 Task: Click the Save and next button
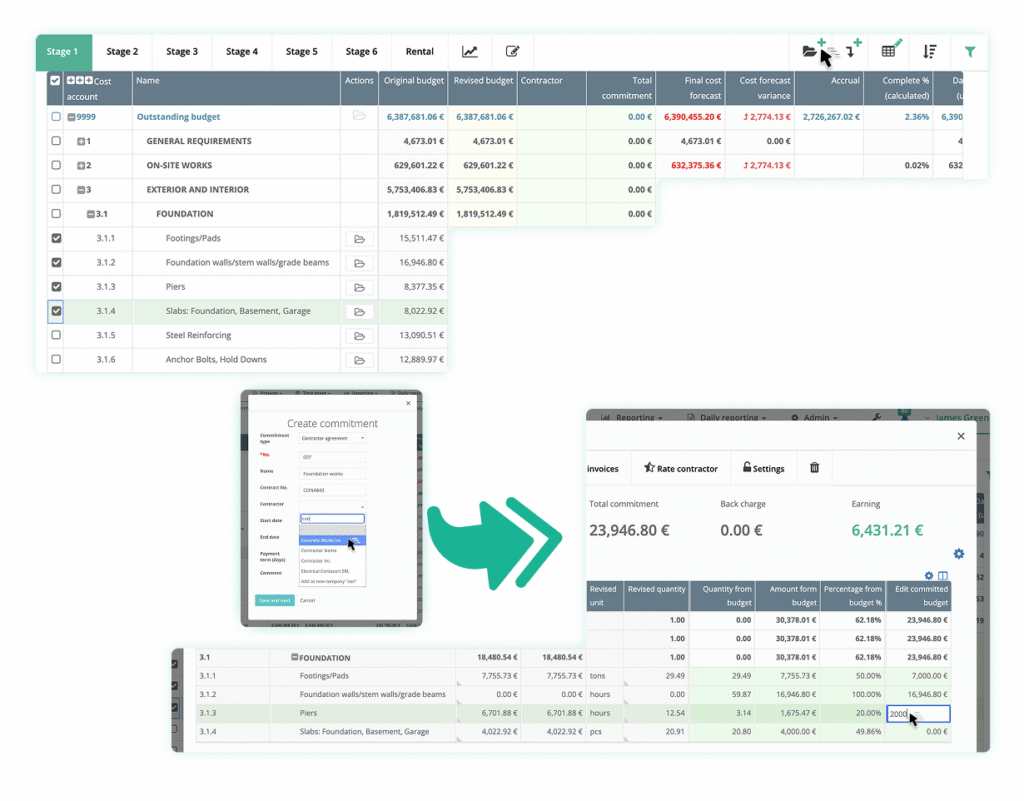275,600
